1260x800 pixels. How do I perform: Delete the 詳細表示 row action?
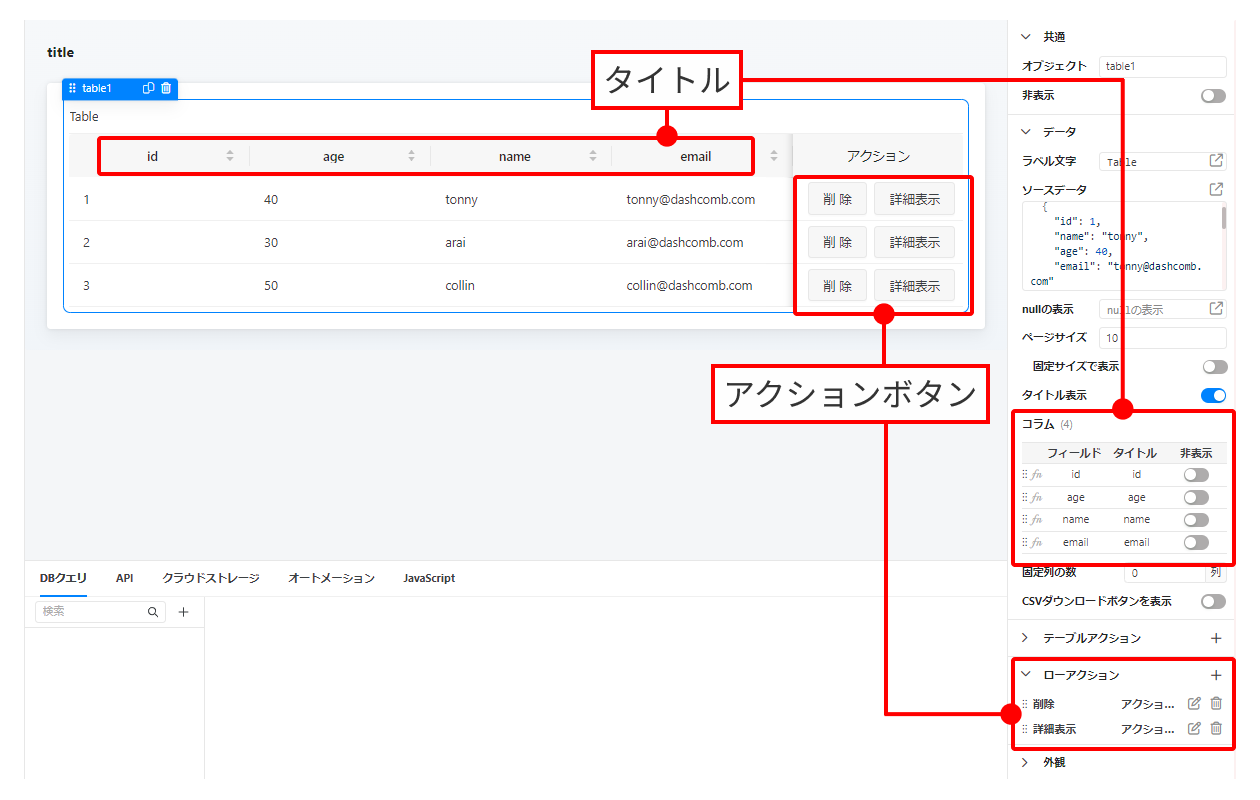click(1216, 729)
